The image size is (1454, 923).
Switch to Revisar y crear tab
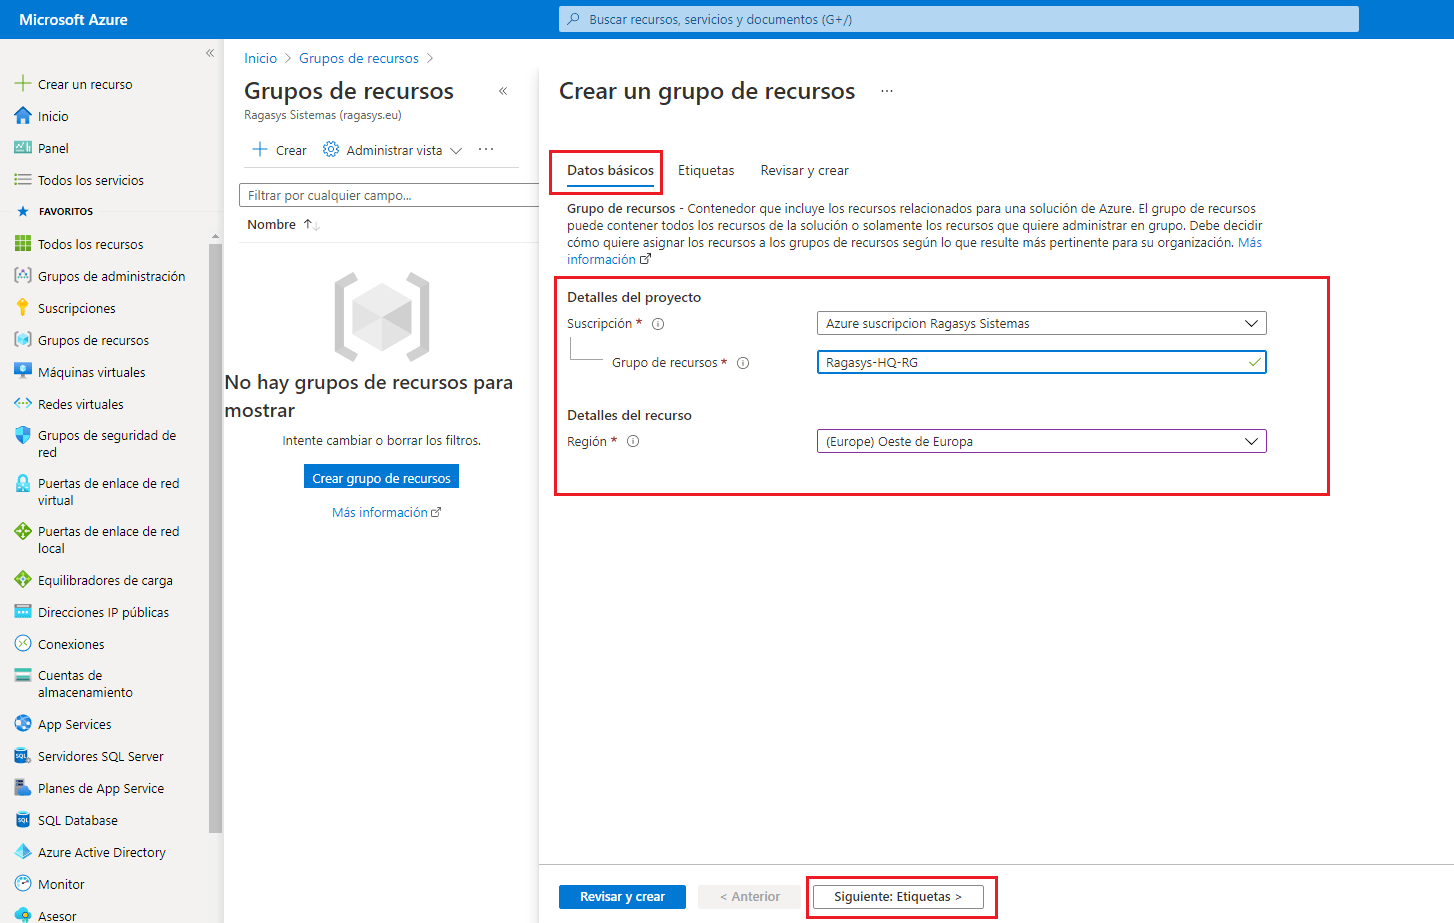coord(804,170)
